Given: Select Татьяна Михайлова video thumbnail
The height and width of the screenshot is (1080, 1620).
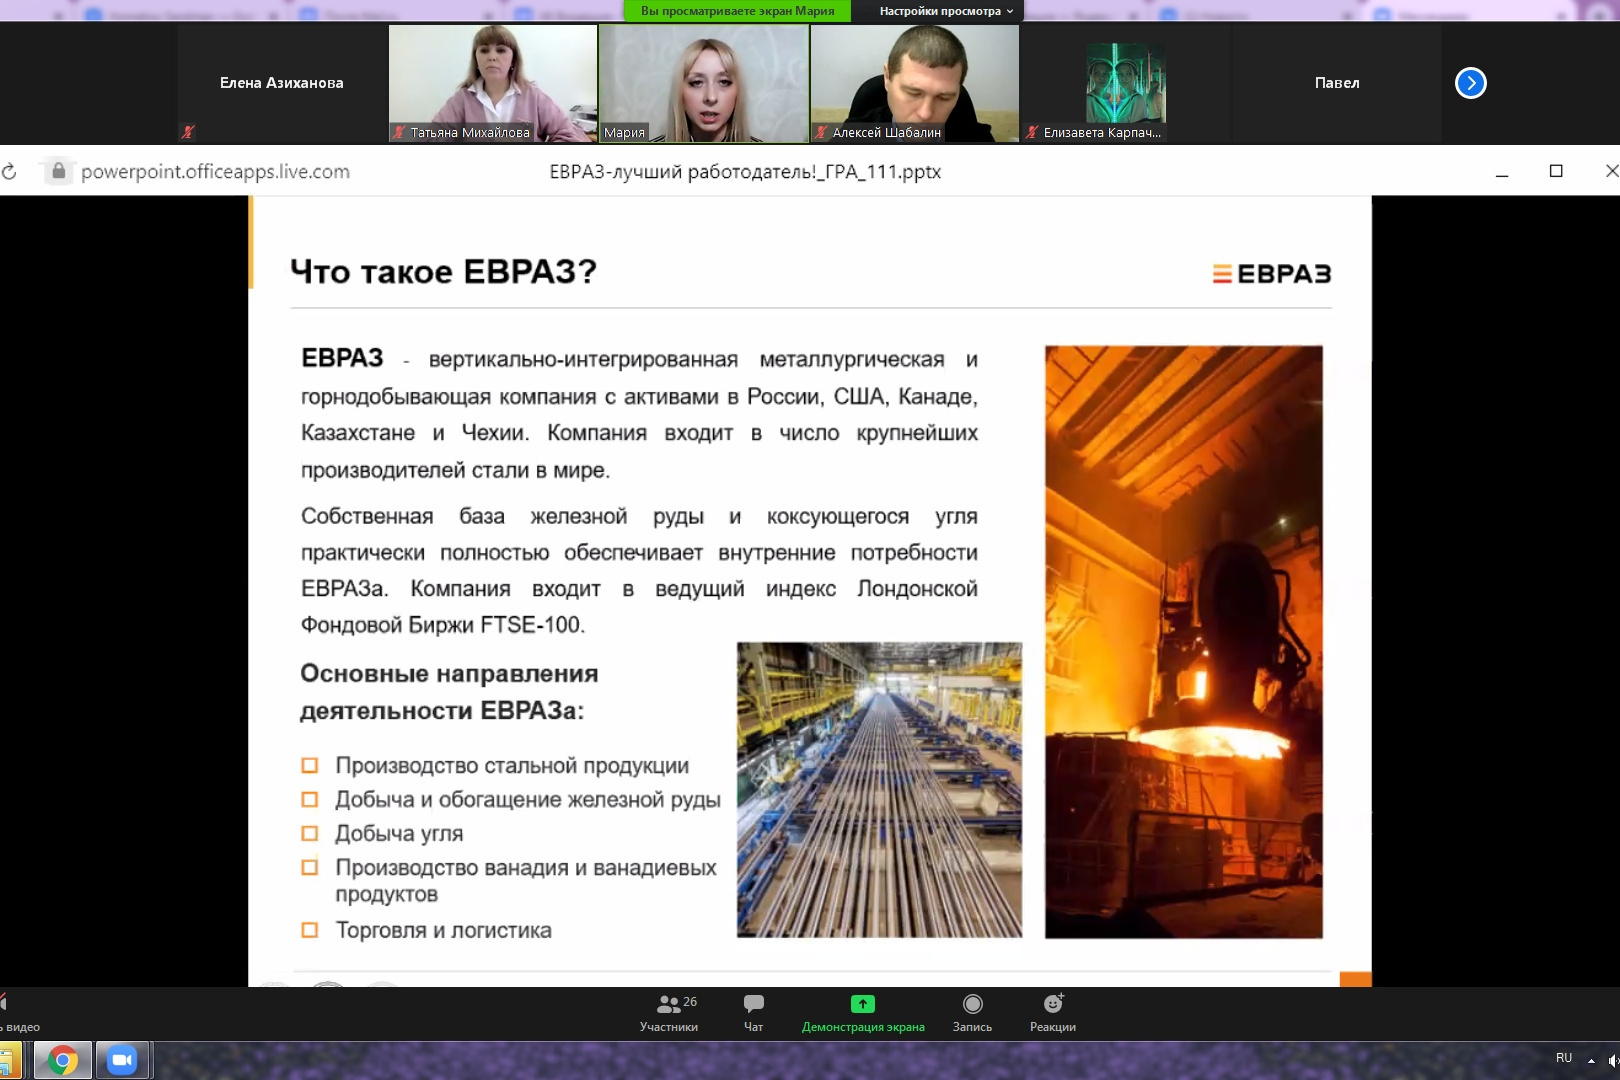Looking at the screenshot, I should [x=493, y=83].
